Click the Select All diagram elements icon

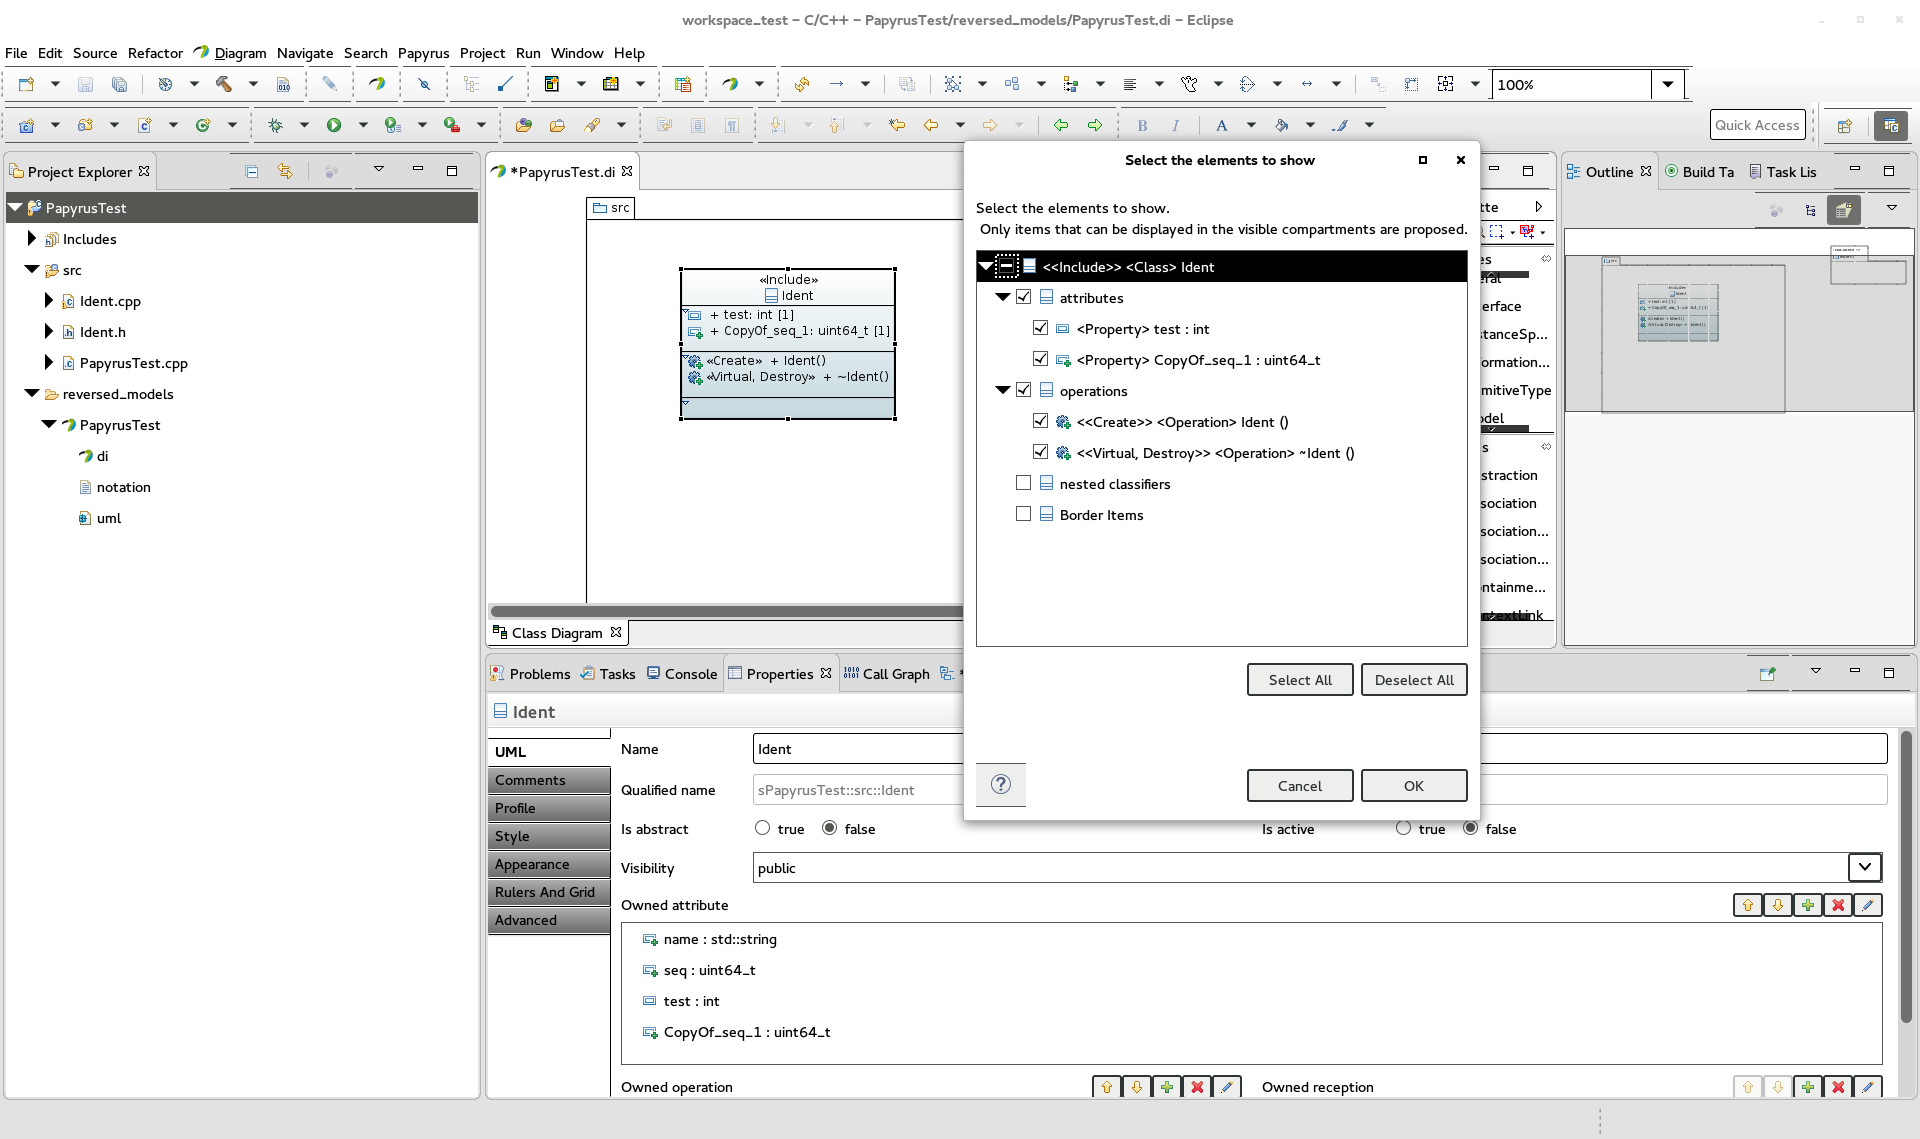coord(953,85)
